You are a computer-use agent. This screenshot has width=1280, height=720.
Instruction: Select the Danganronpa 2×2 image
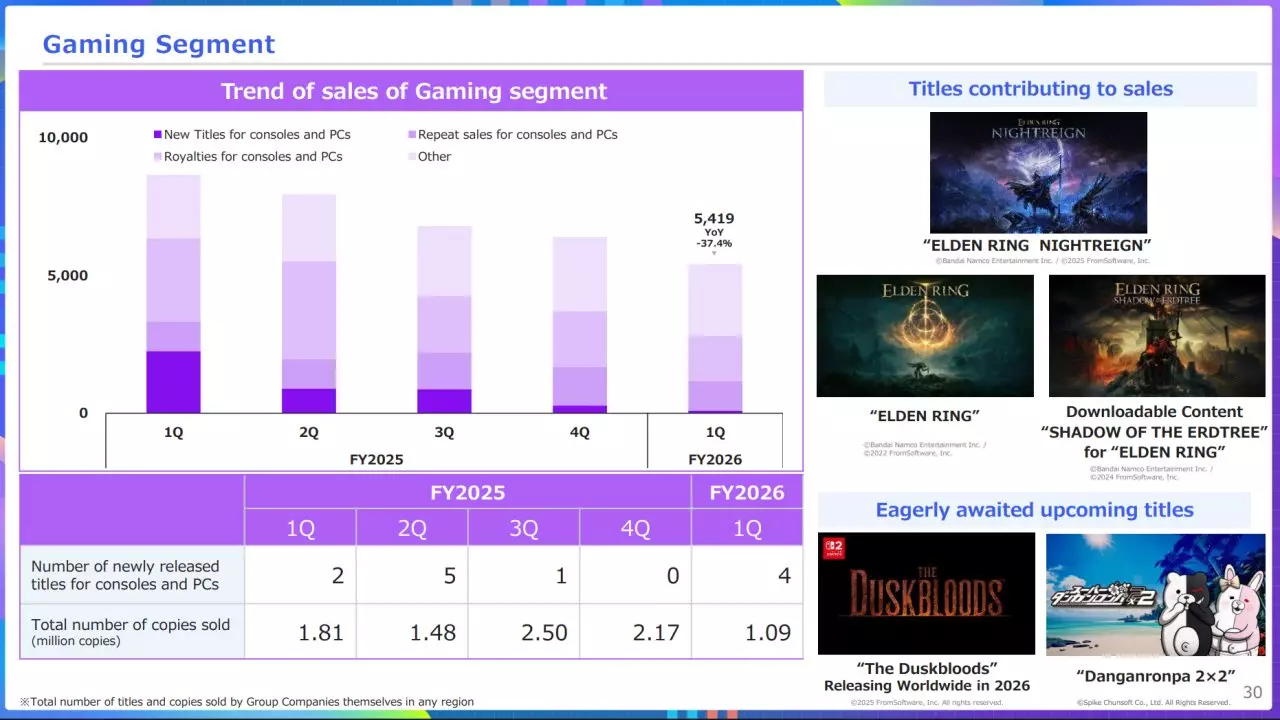click(1155, 594)
